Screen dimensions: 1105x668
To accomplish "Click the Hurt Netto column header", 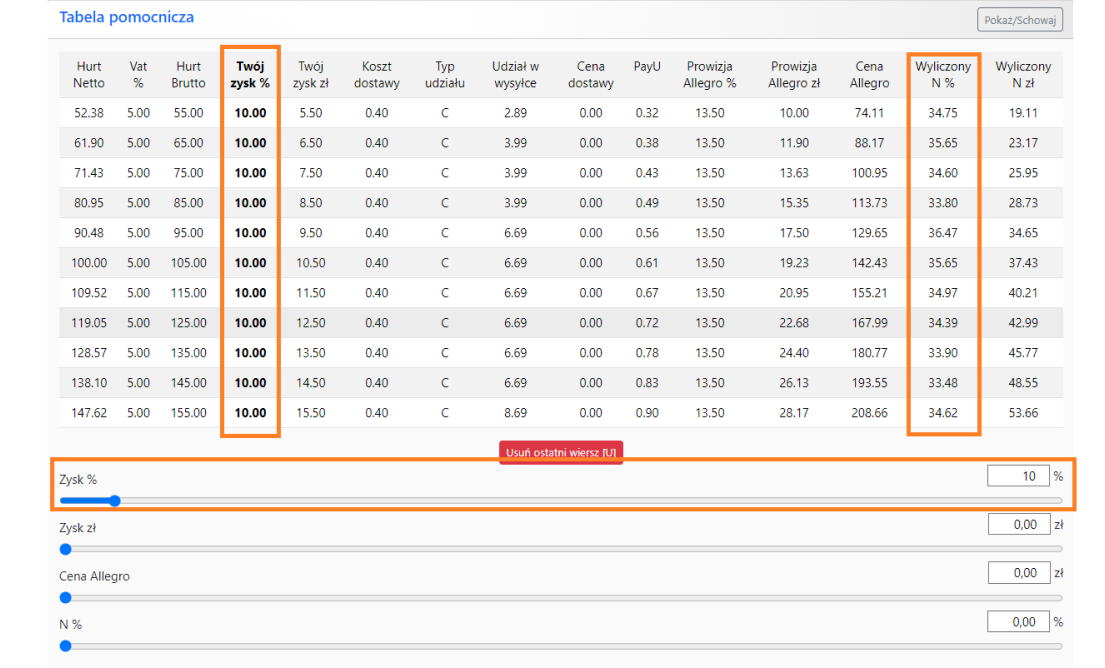I will 89,75.
